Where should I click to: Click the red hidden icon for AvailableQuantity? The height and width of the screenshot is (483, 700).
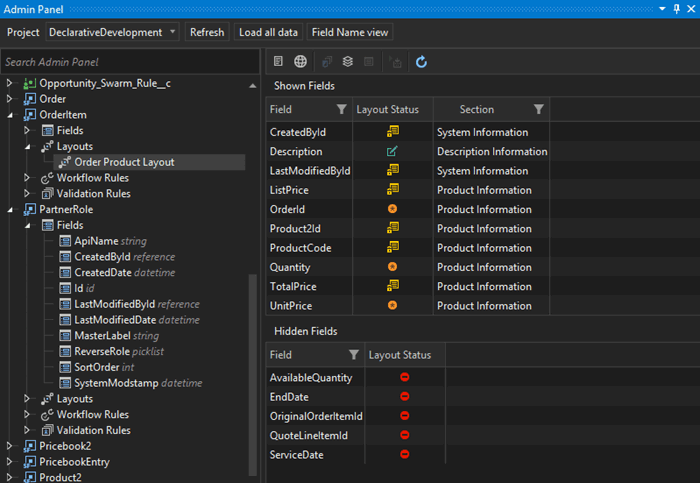tap(404, 377)
